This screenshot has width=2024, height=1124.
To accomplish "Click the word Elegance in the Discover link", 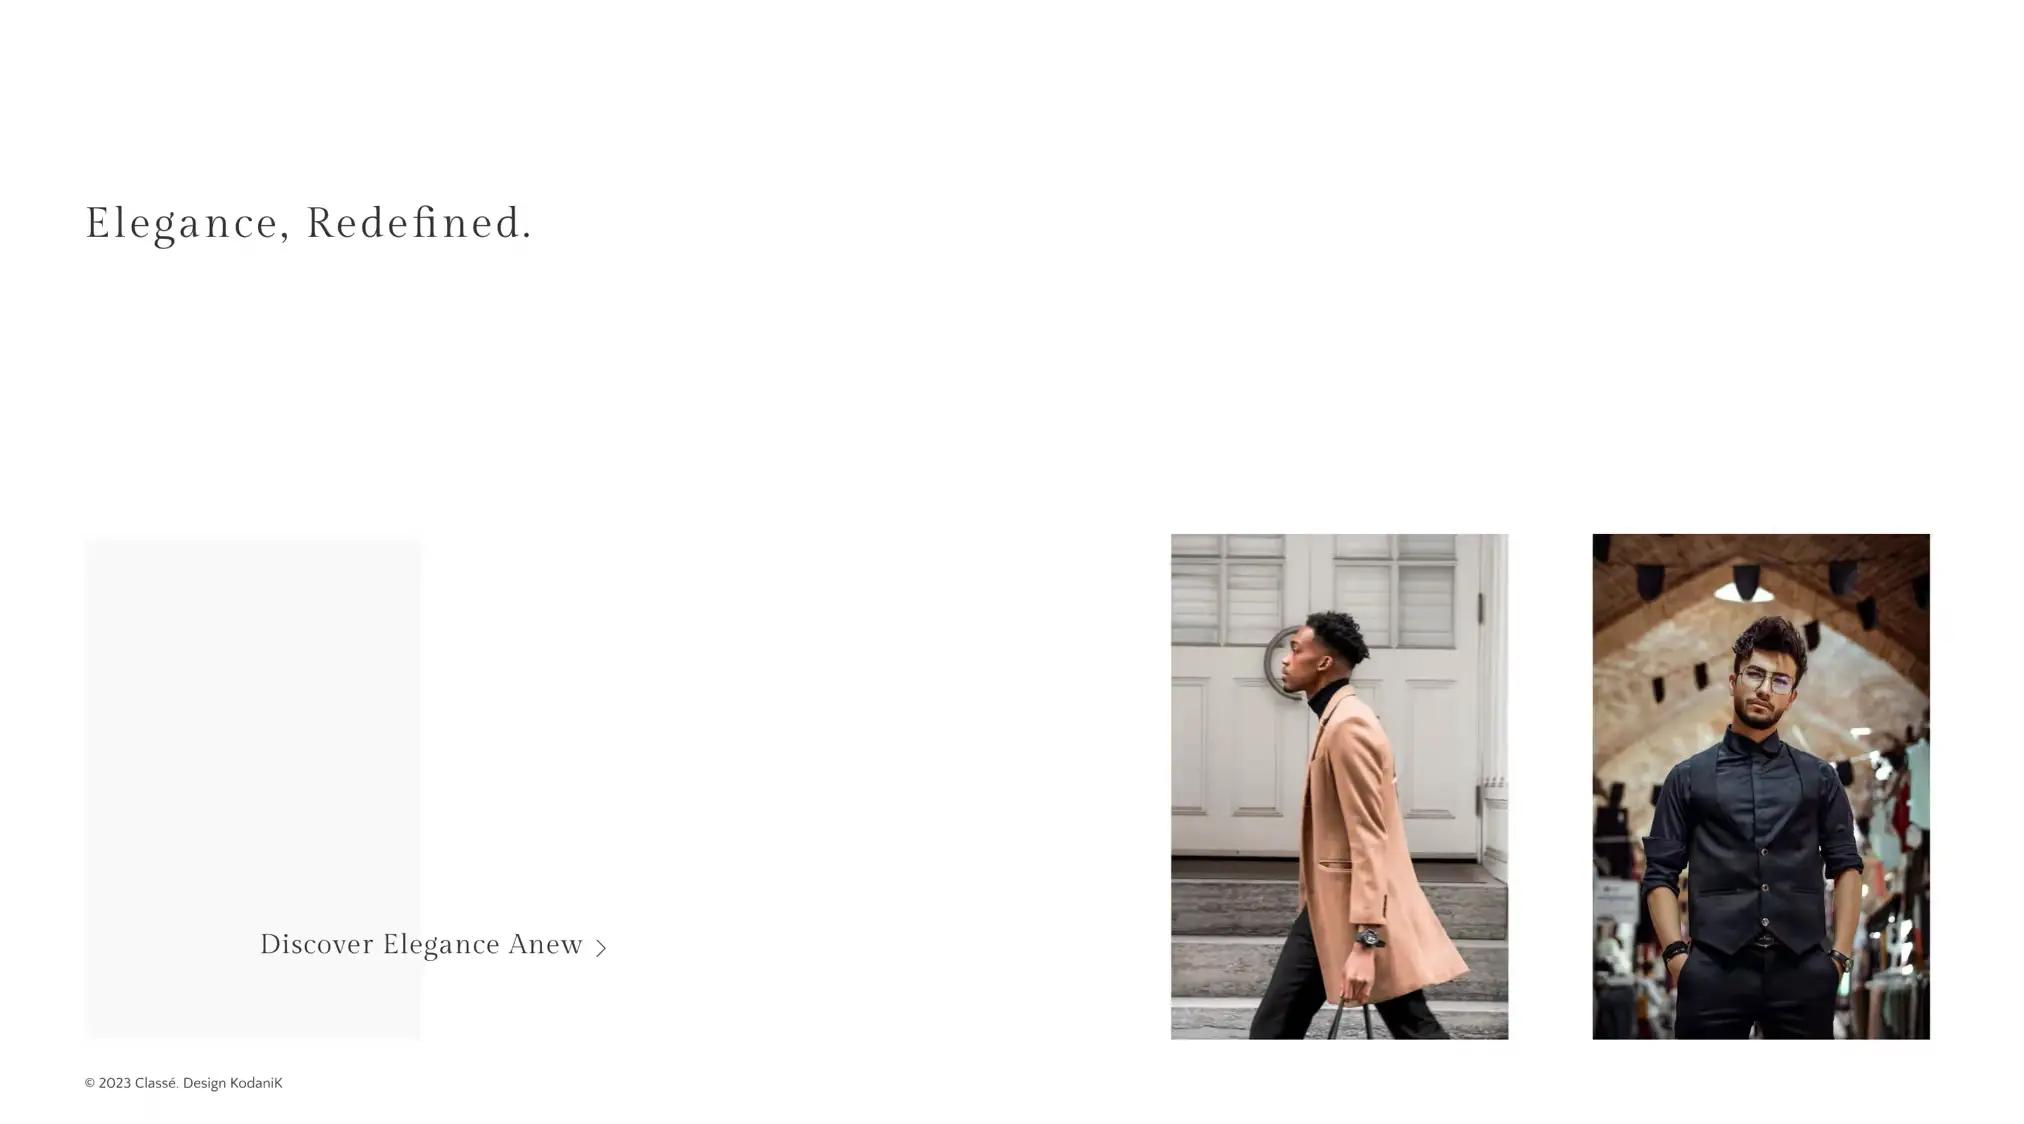I will (x=441, y=946).
